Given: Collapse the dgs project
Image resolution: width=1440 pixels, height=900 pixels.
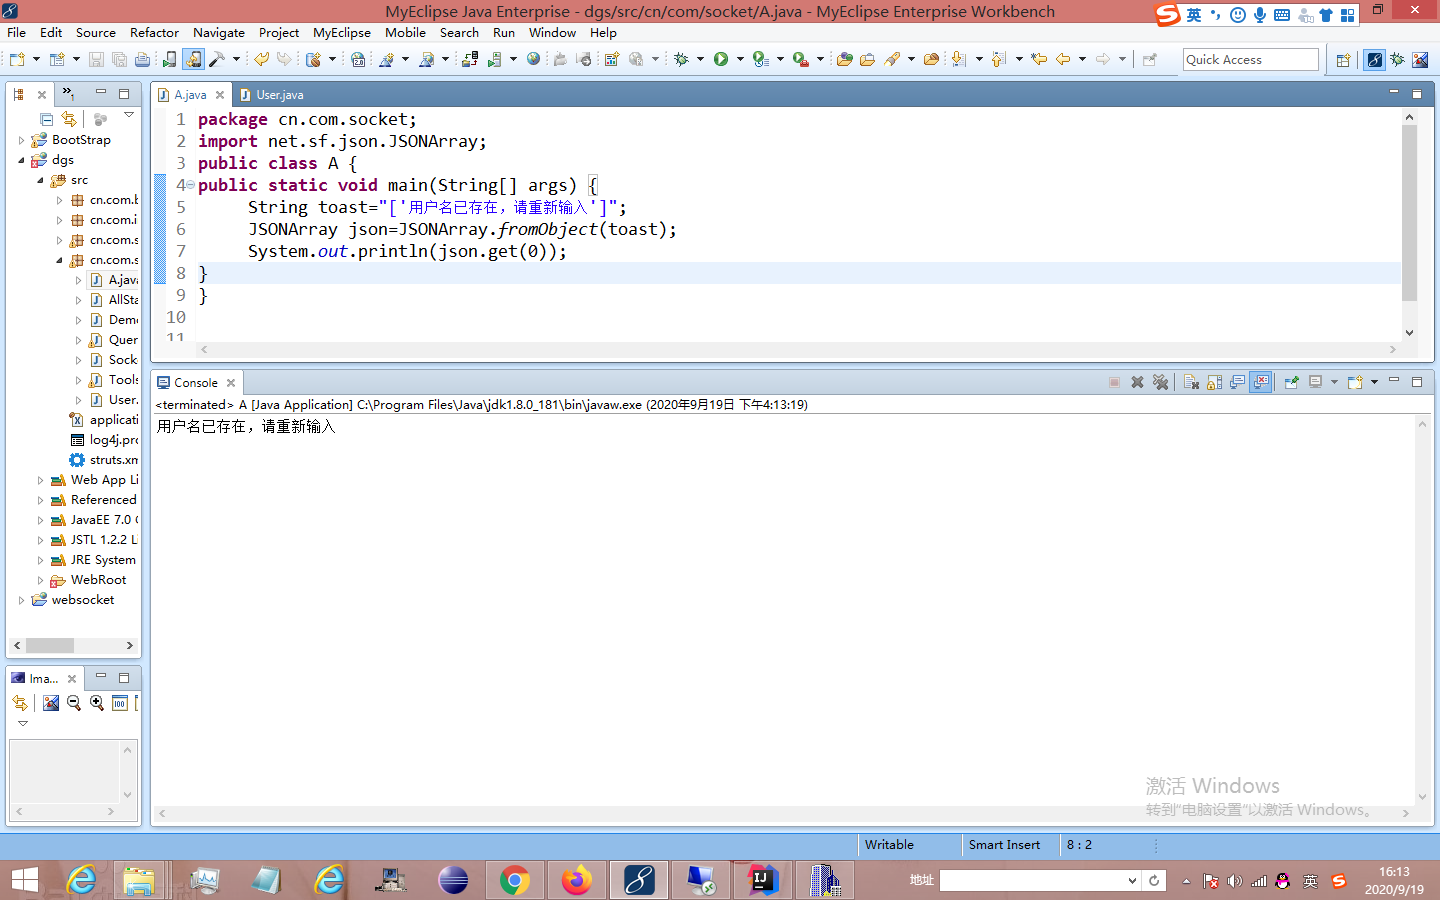Looking at the screenshot, I should 22,160.
